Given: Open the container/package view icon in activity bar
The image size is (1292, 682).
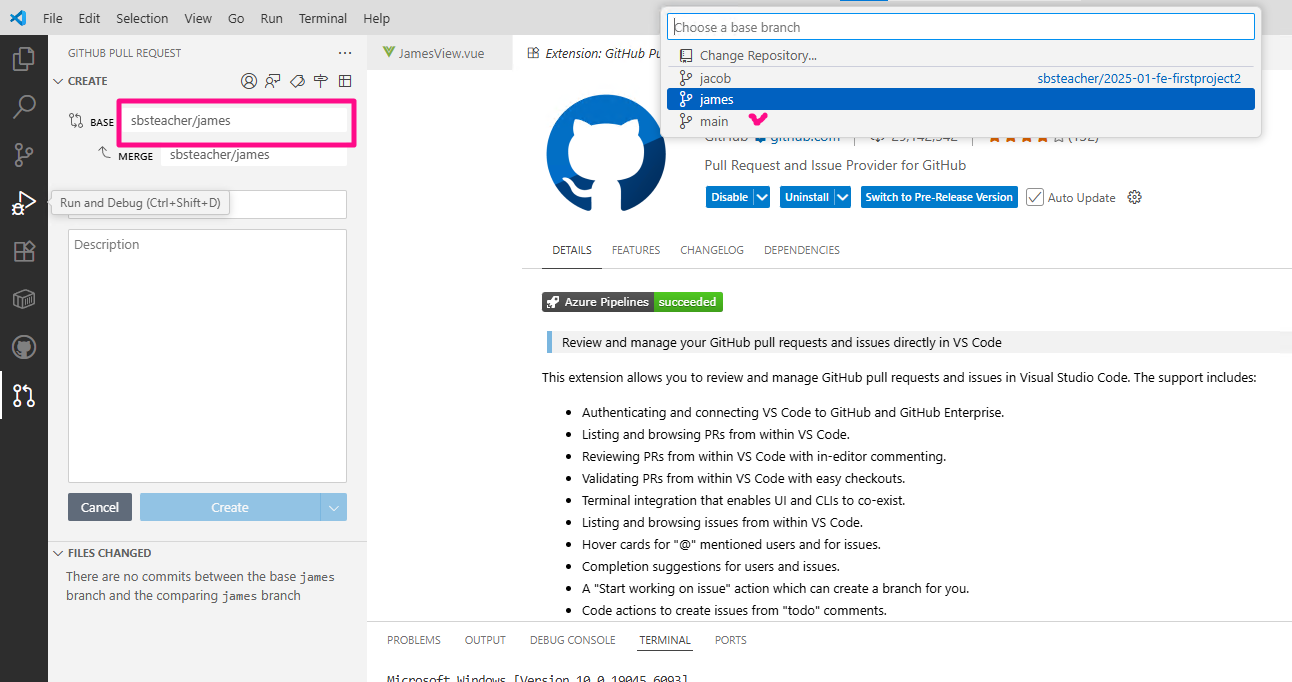Looking at the screenshot, I should coord(24,299).
